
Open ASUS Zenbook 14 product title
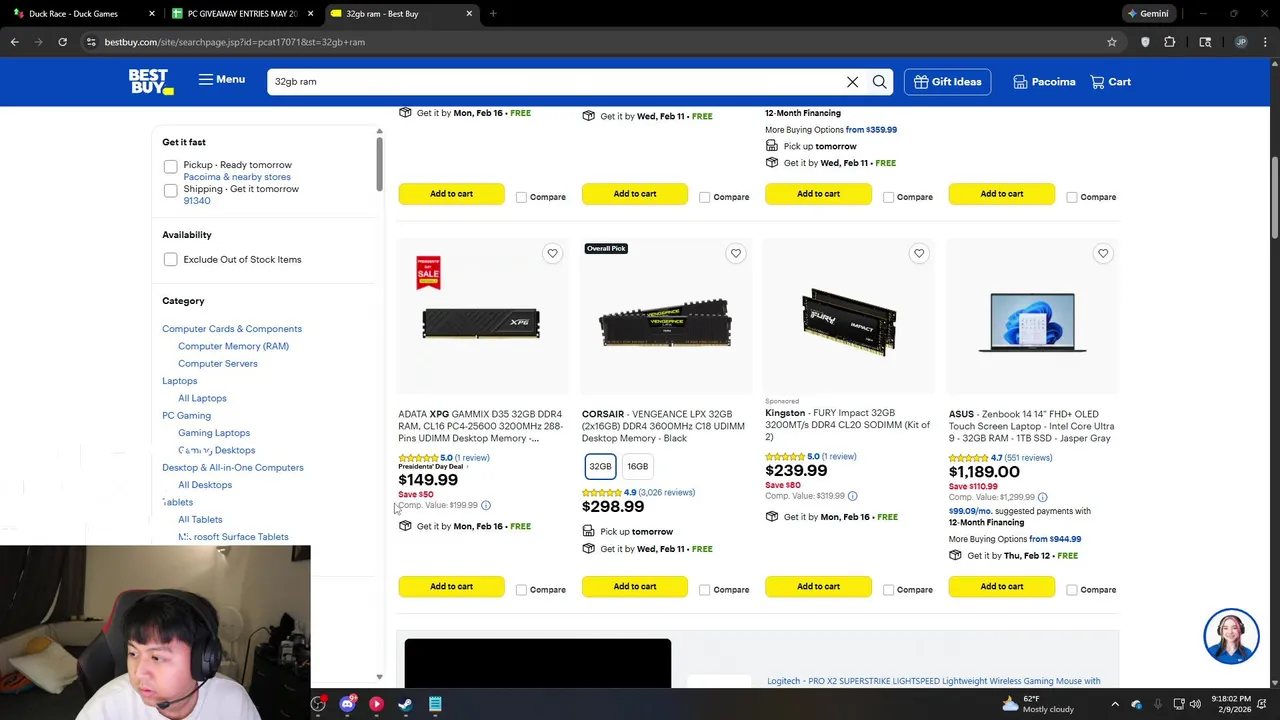pyautogui.click(x=1031, y=426)
